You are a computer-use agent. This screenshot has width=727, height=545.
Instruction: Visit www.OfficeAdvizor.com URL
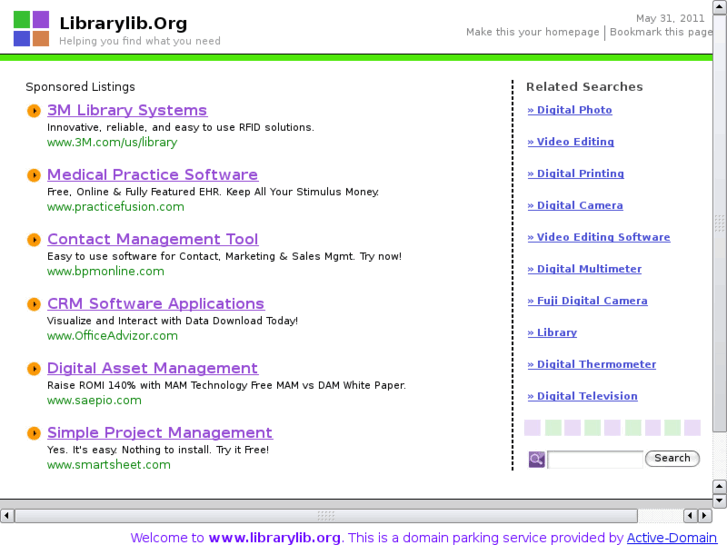112,336
